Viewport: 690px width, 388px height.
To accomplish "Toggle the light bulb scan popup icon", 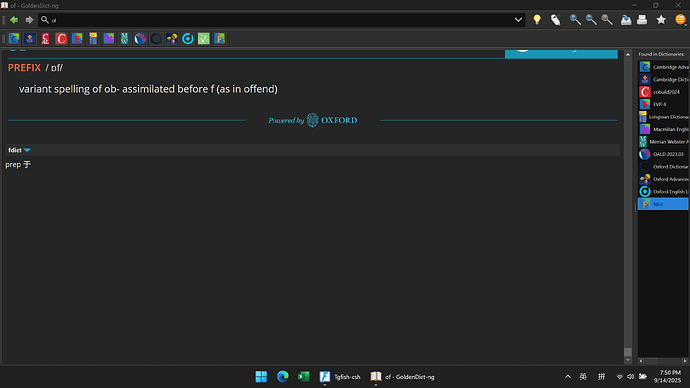I will point(537,20).
